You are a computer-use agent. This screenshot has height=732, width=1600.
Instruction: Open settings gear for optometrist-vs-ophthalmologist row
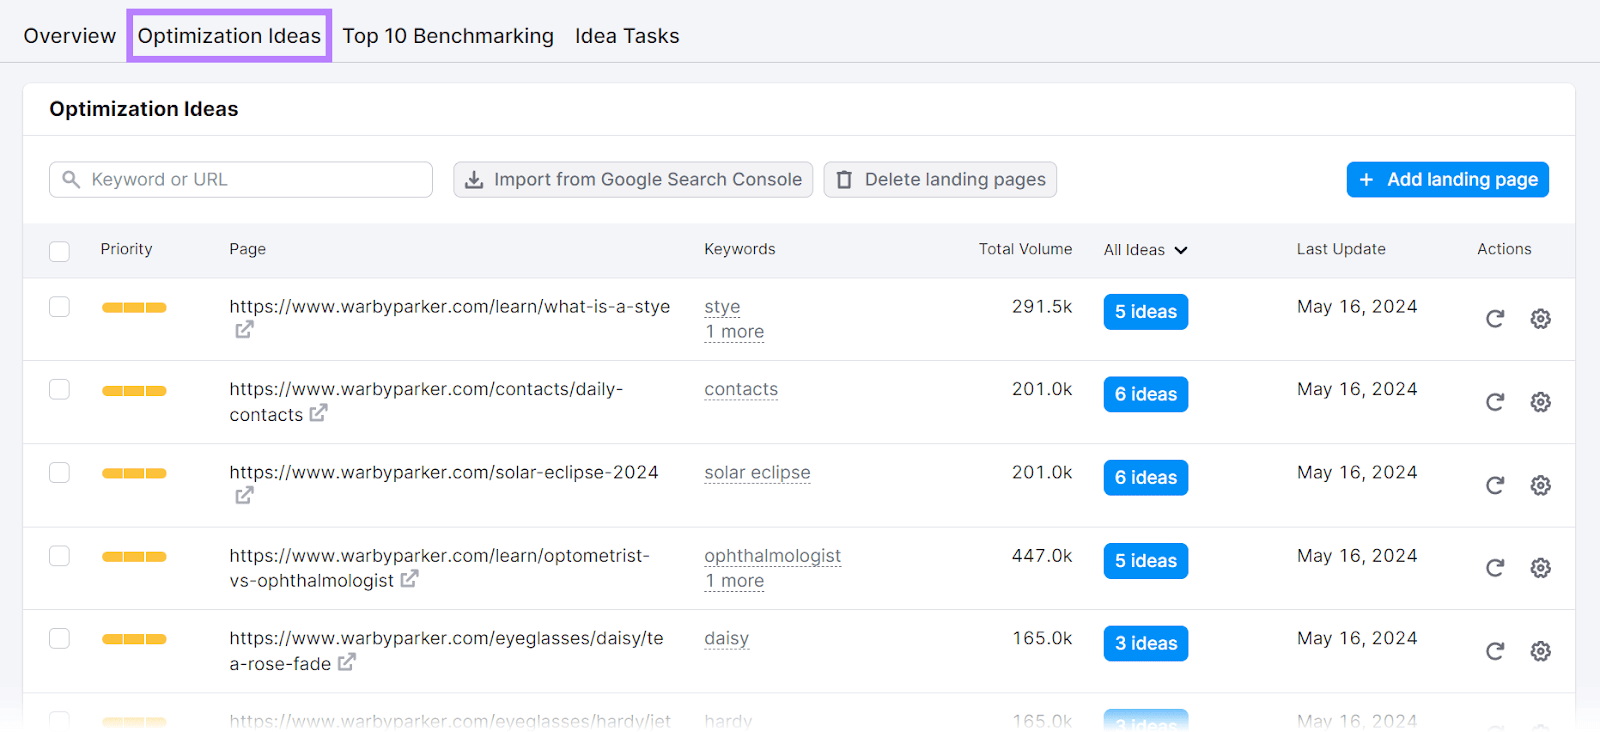coord(1541,568)
